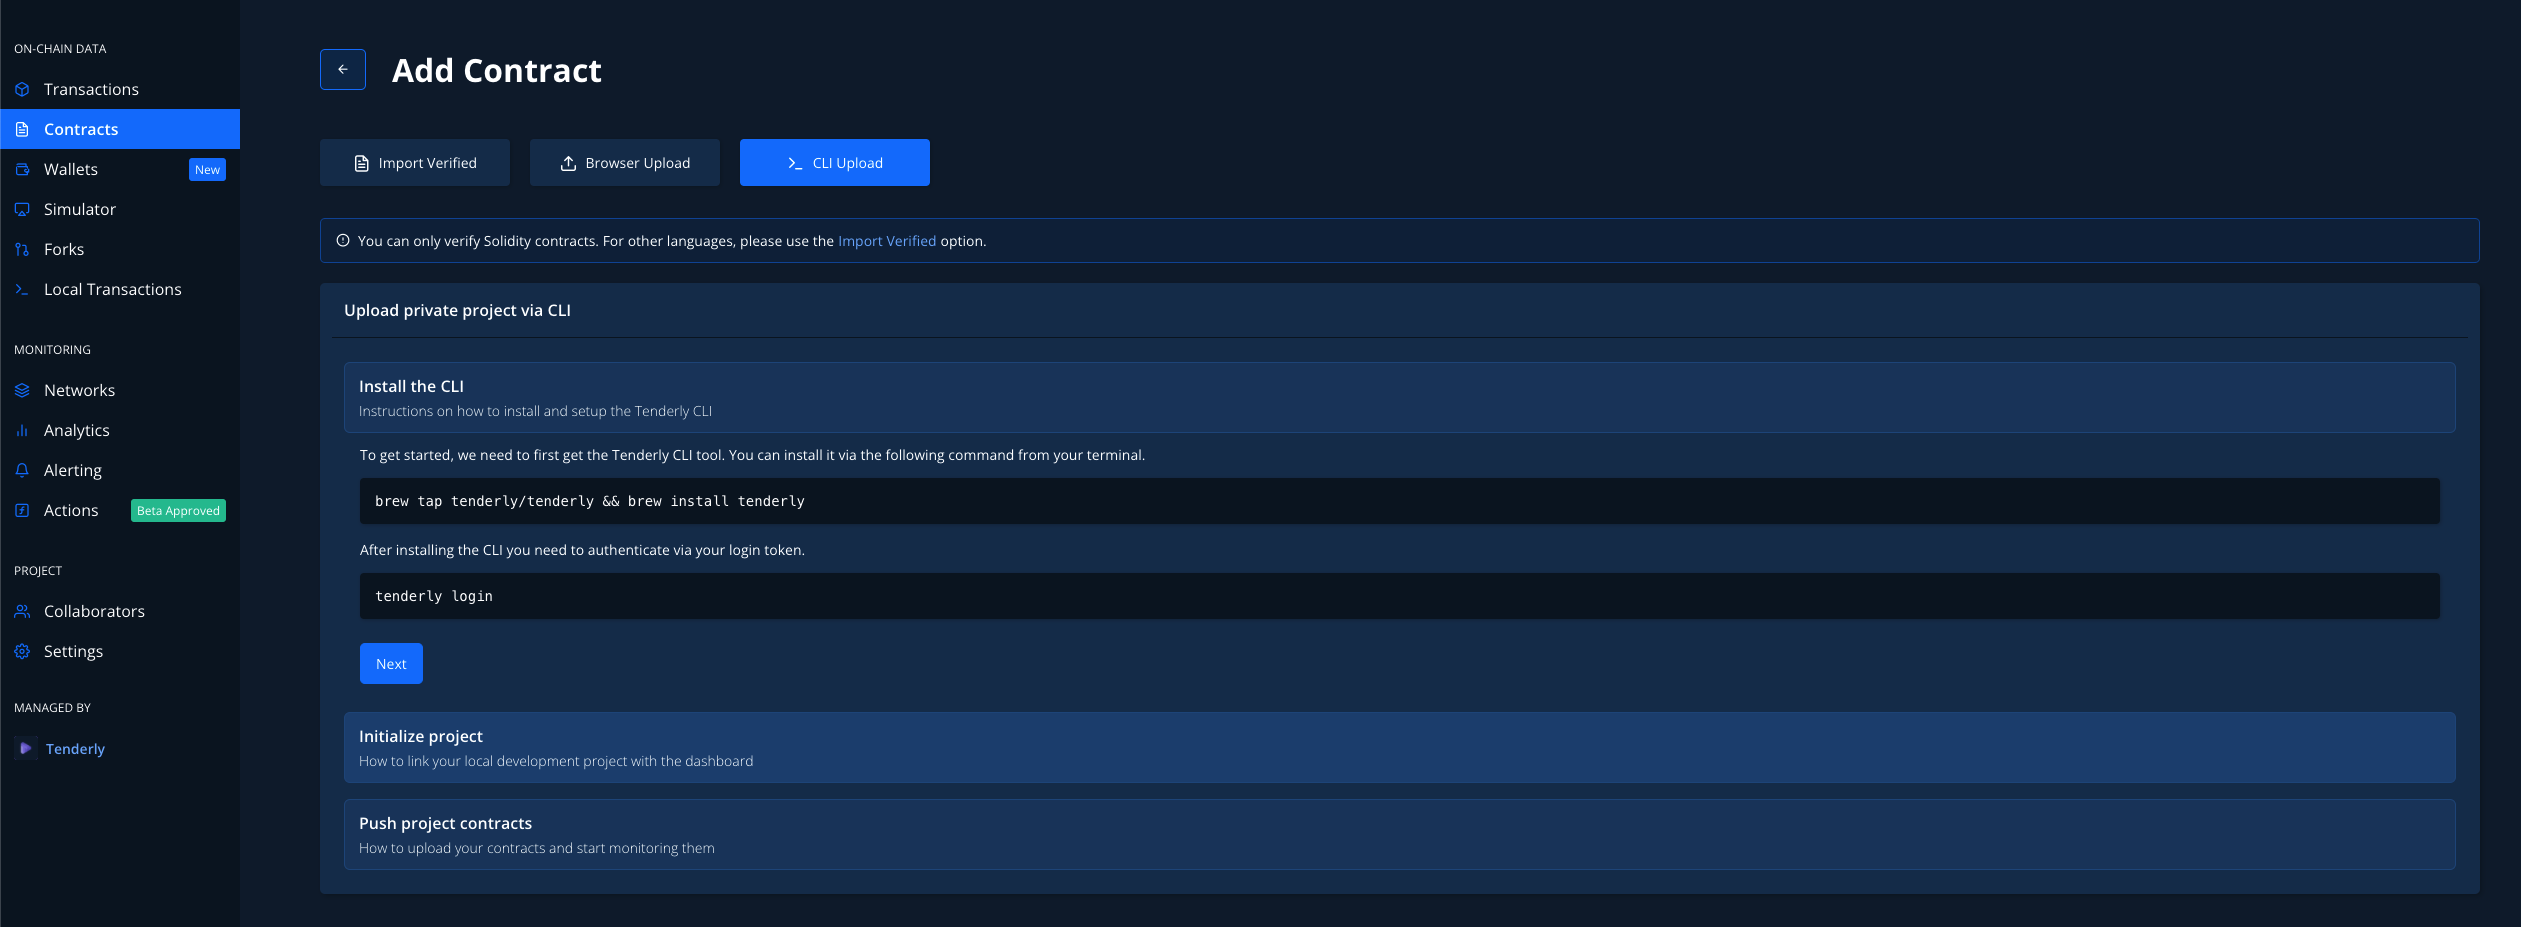
Task: Open the Simulator section
Action: click(x=120, y=209)
